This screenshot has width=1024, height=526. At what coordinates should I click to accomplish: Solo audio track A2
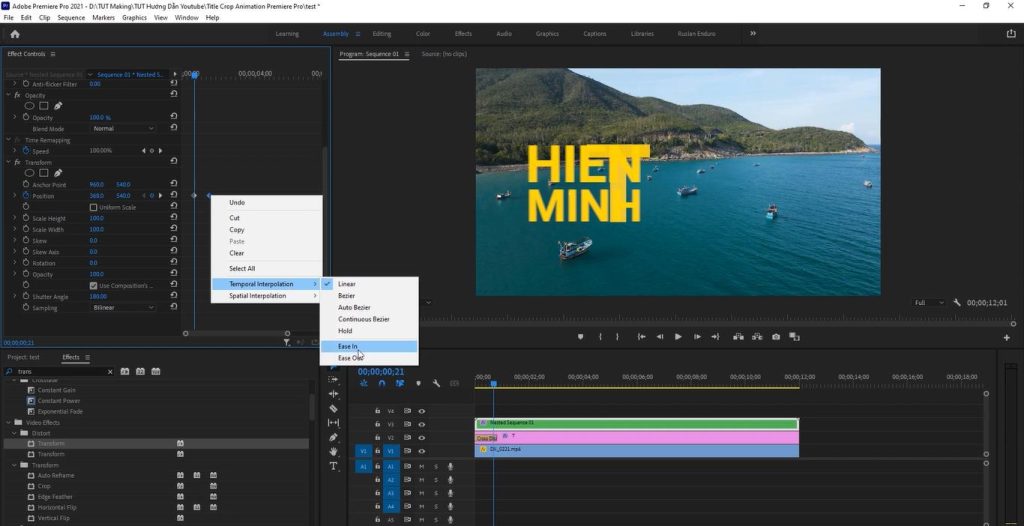coord(436,480)
